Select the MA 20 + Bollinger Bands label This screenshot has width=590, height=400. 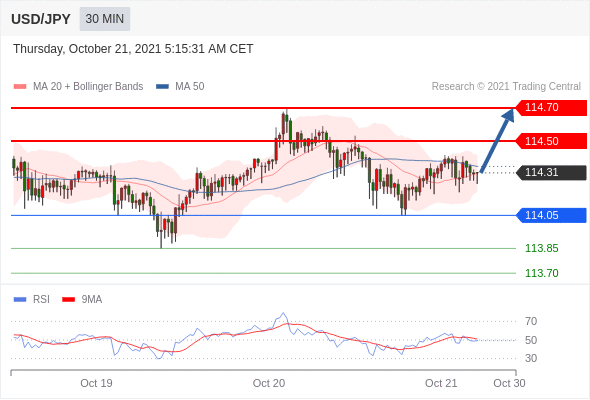pyautogui.click(x=88, y=87)
